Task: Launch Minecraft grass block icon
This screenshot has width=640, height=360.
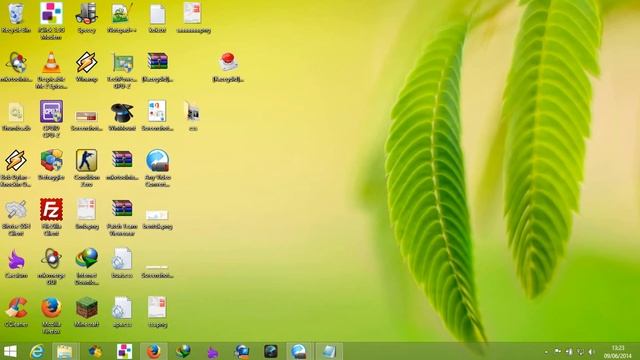Action: point(87,312)
